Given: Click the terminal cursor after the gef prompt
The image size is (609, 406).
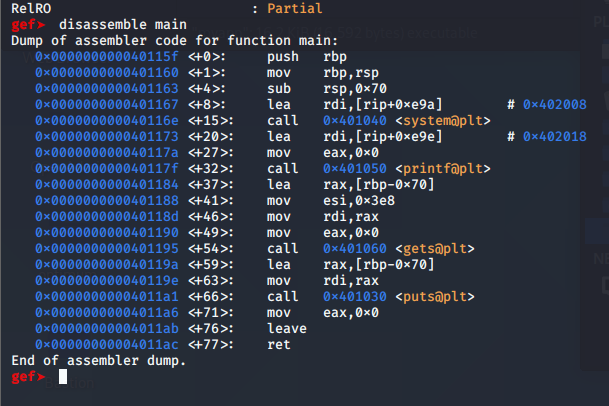Looking at the screenshot, I should (64, 377).
